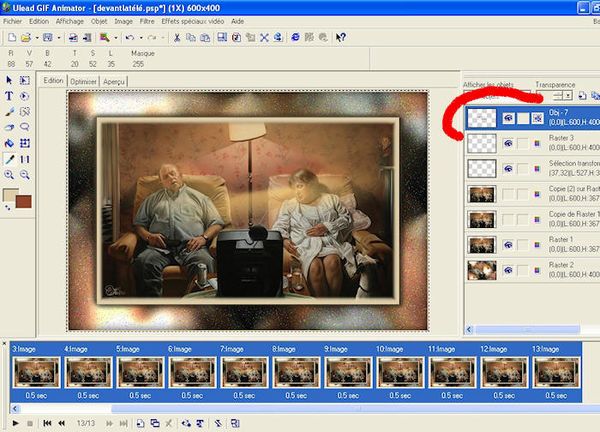Select the Eyedropper color picker tool

tap(9, 159)
